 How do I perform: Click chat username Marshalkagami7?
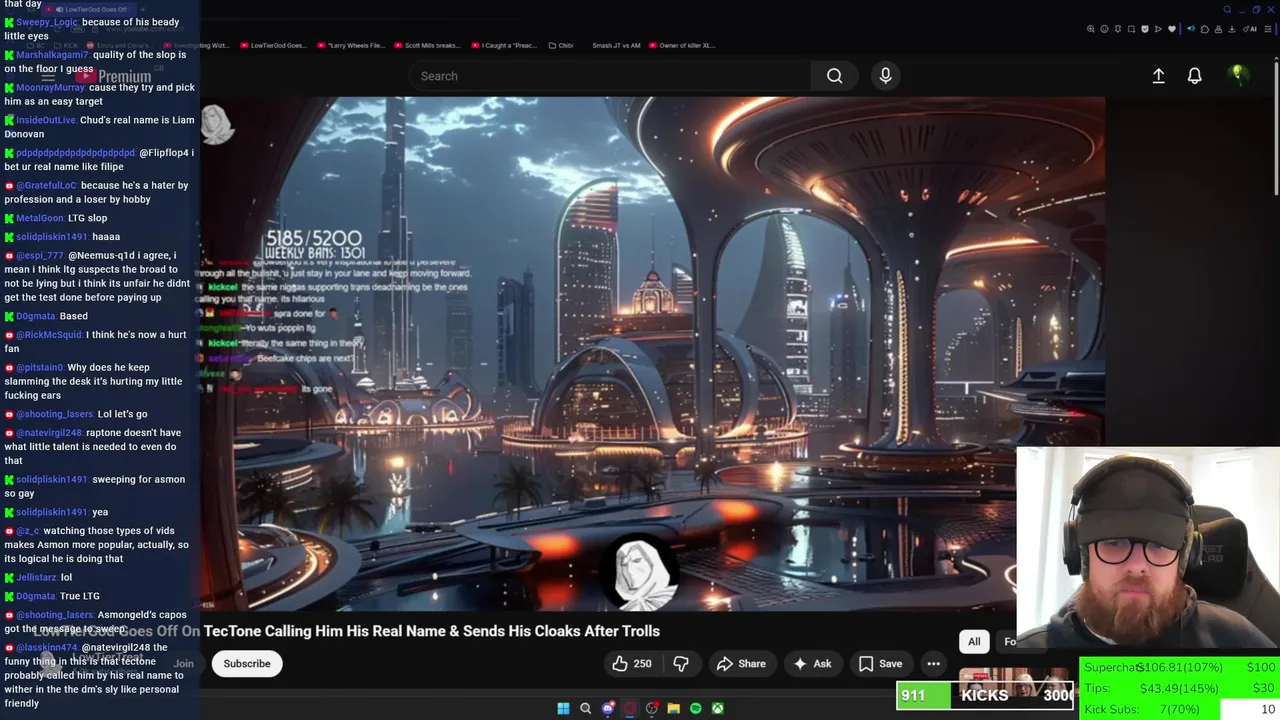(52, 55)
